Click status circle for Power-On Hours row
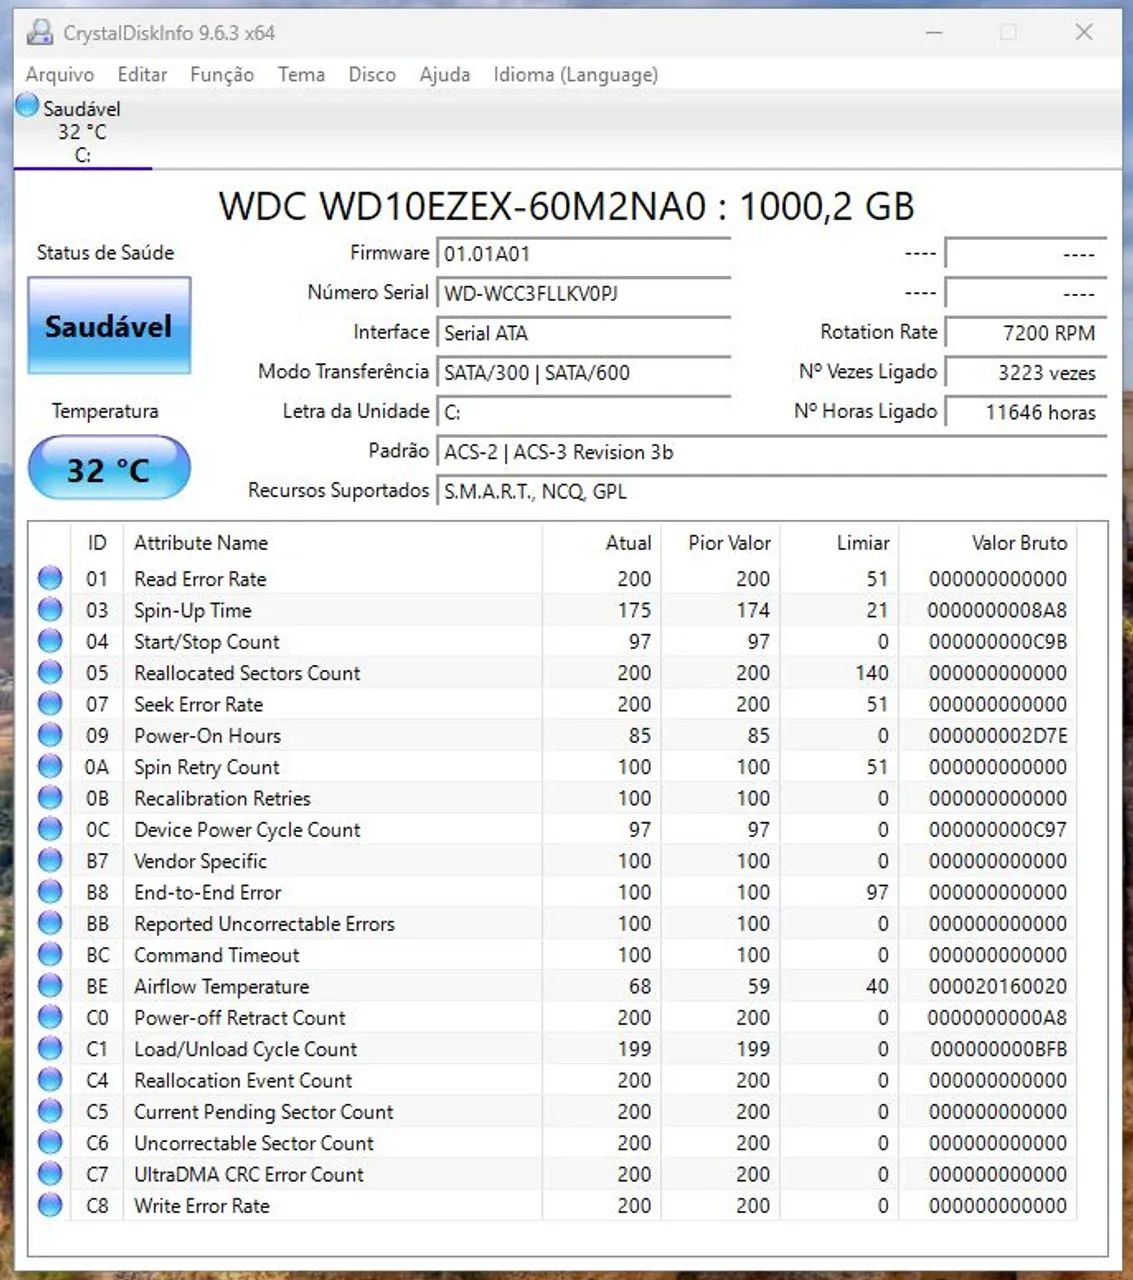 pyautogui.click(x=50, y=735)
